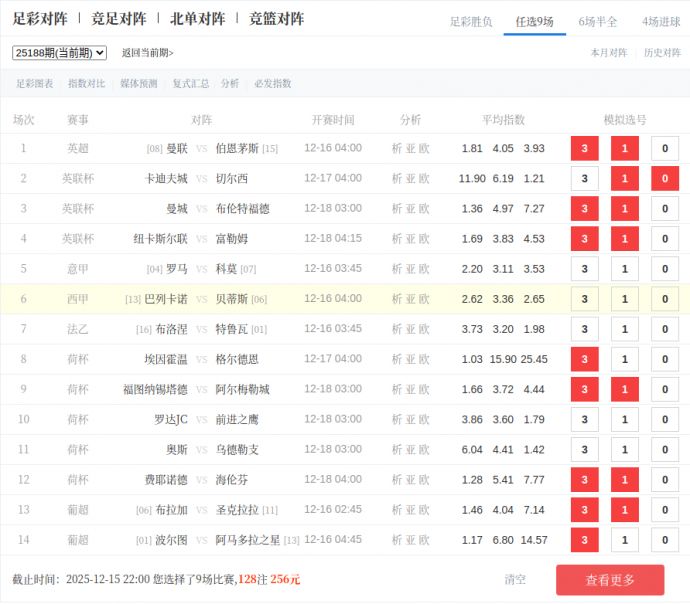Toggle pick 3 for 曼联 vs 伯恩茅斯
This screenshot has width=690, height=604.
click(x=584, y=149)
